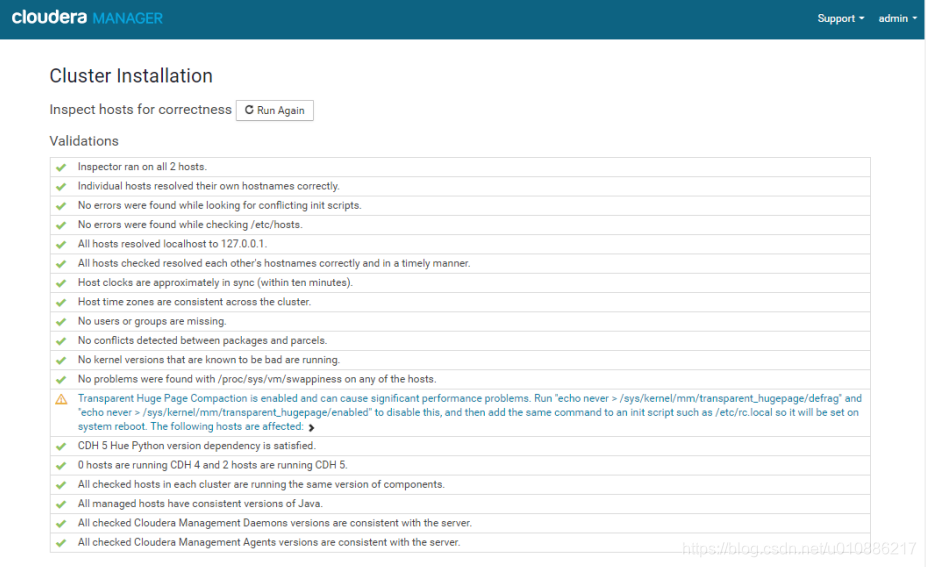Click text about bad kernel versions running

click(x=209, y=360)
